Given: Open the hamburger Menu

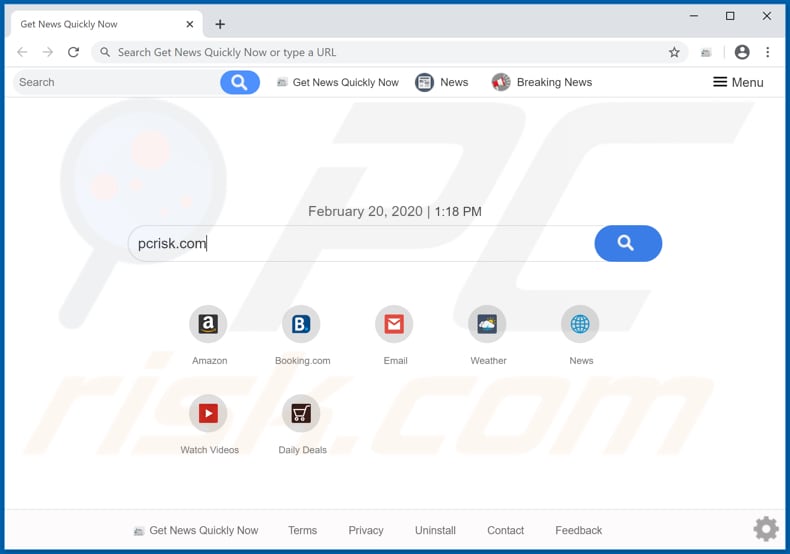Looking at the screenshot, I should [738, 82].
